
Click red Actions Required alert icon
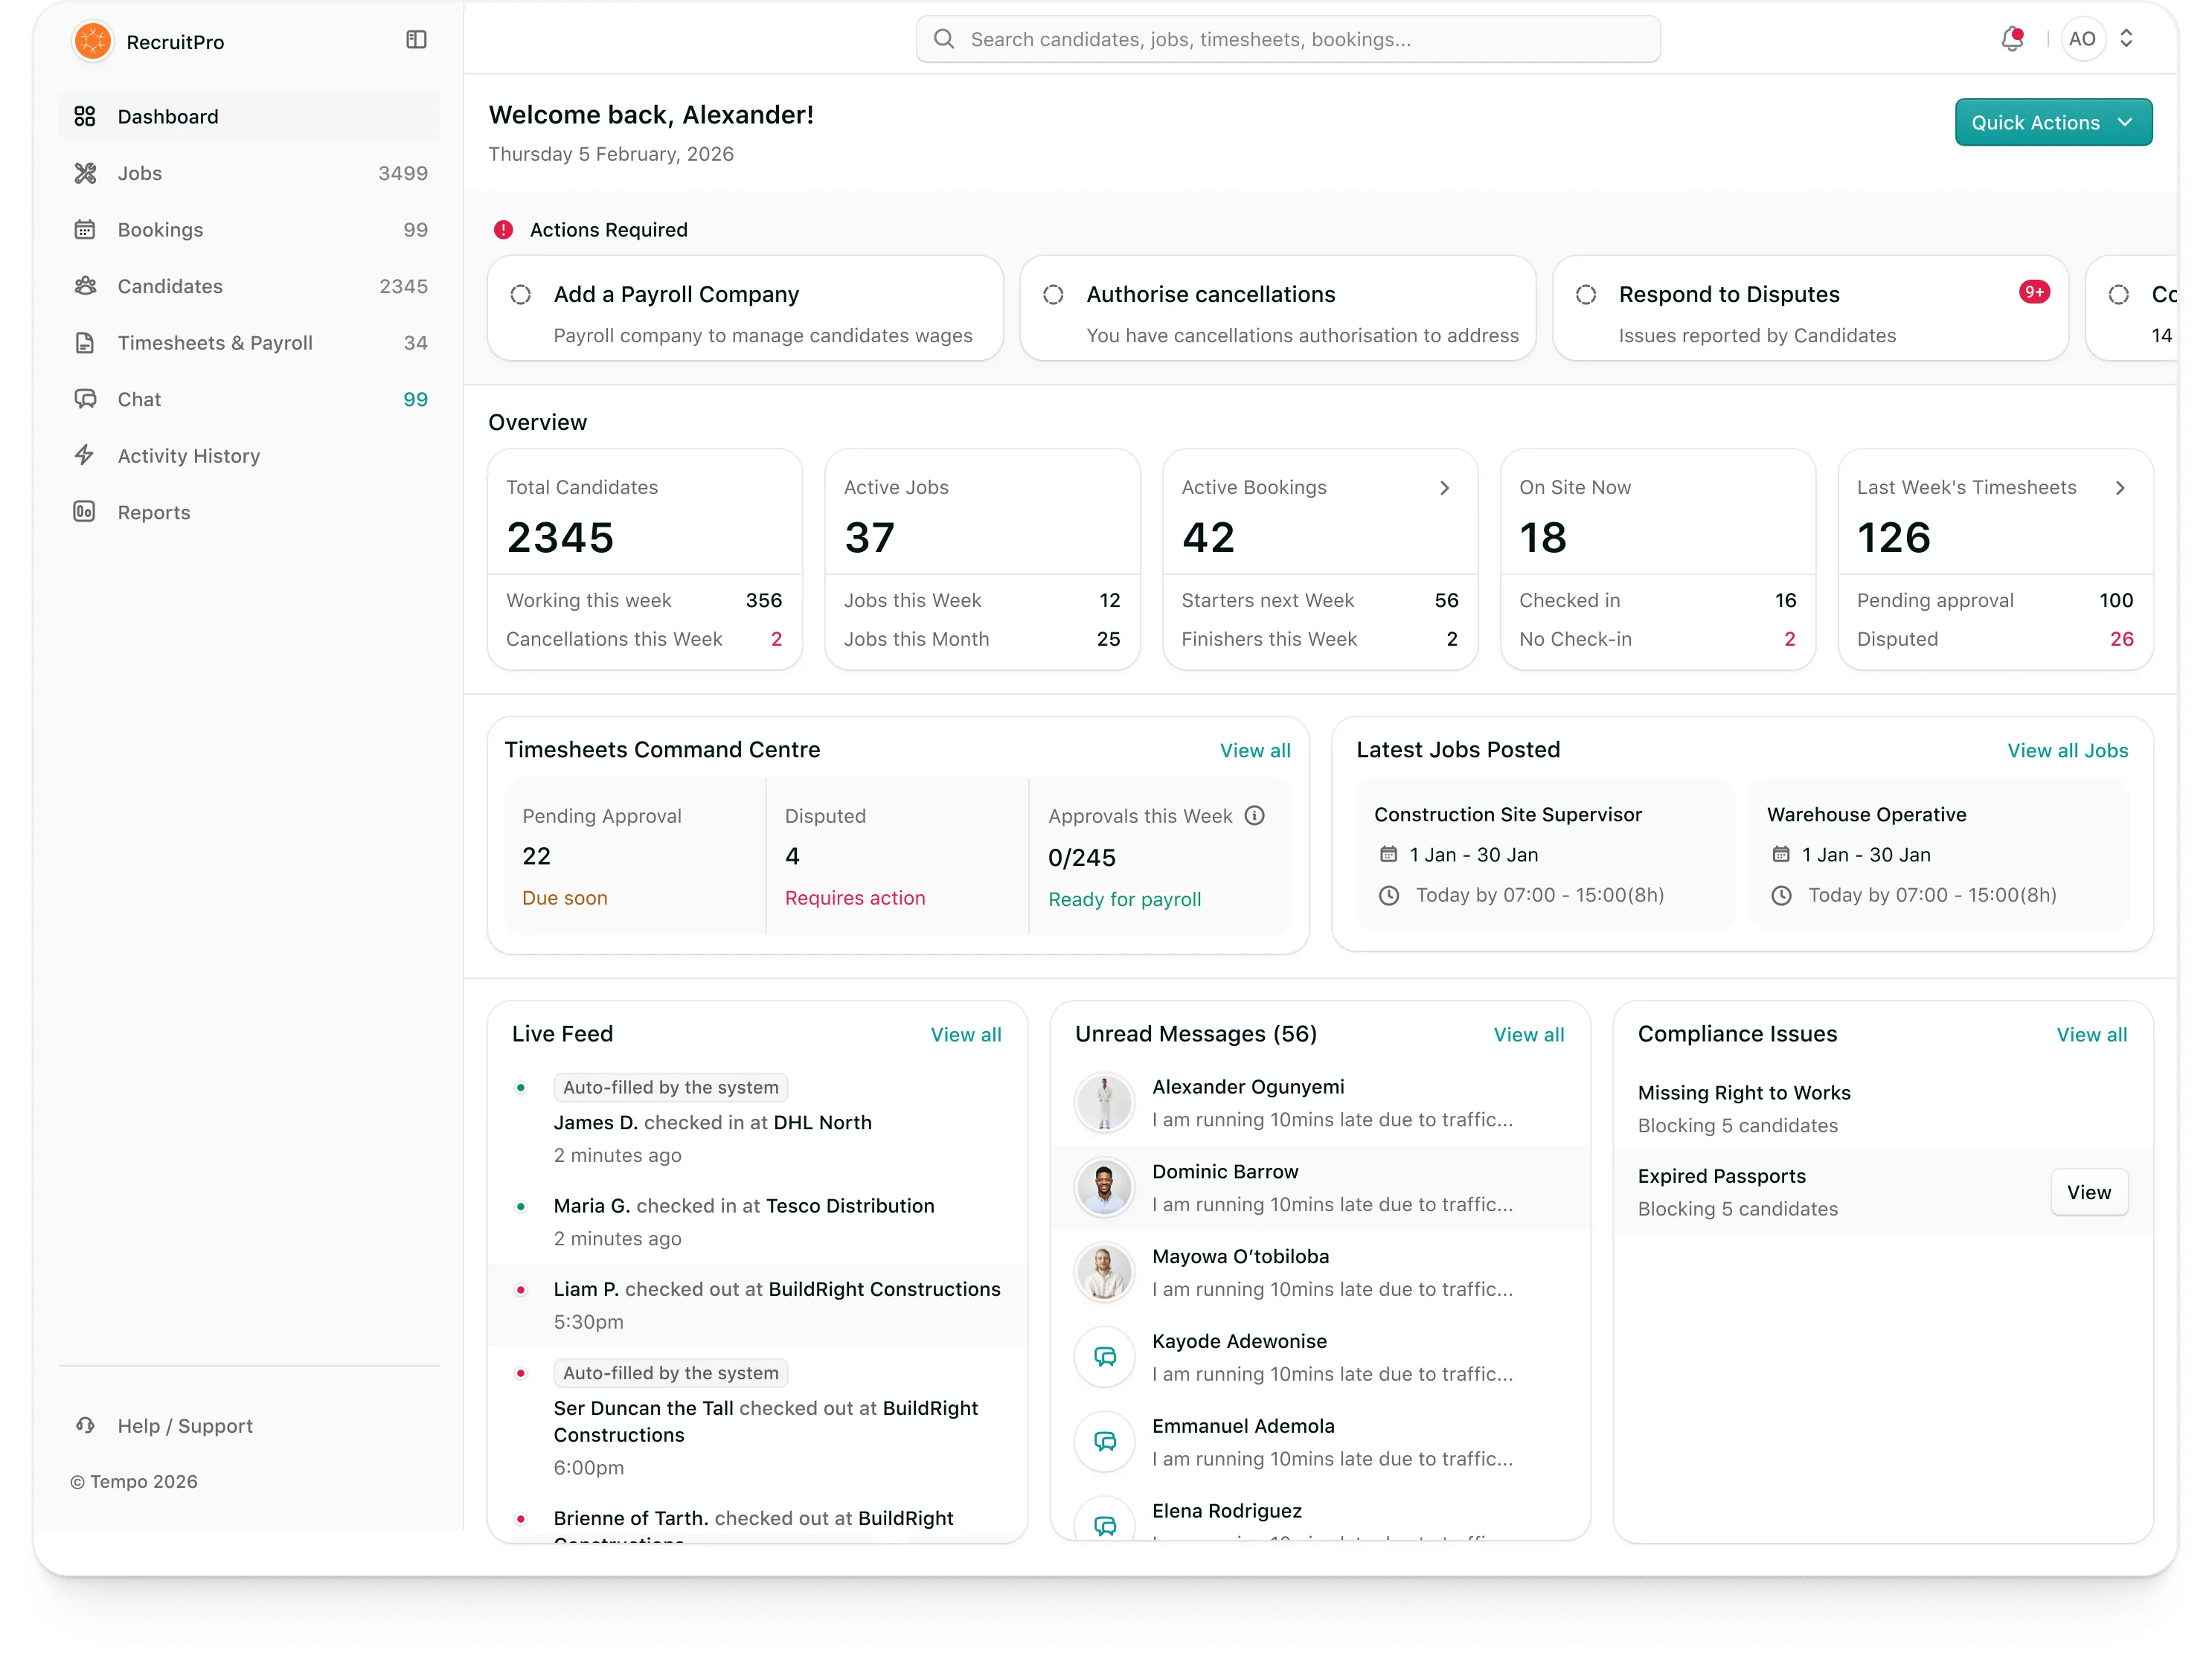click(x=503, y=230)
